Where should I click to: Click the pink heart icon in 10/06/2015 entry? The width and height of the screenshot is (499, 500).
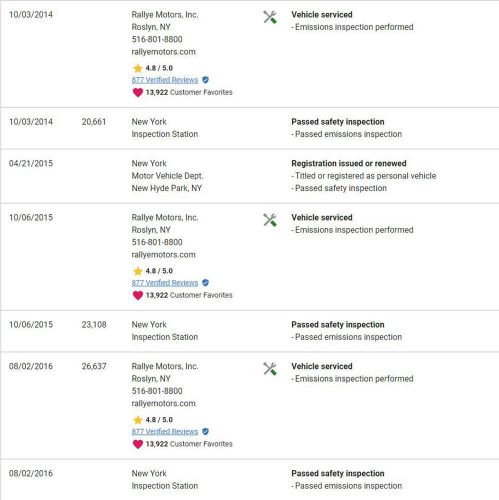coord(138,295)
